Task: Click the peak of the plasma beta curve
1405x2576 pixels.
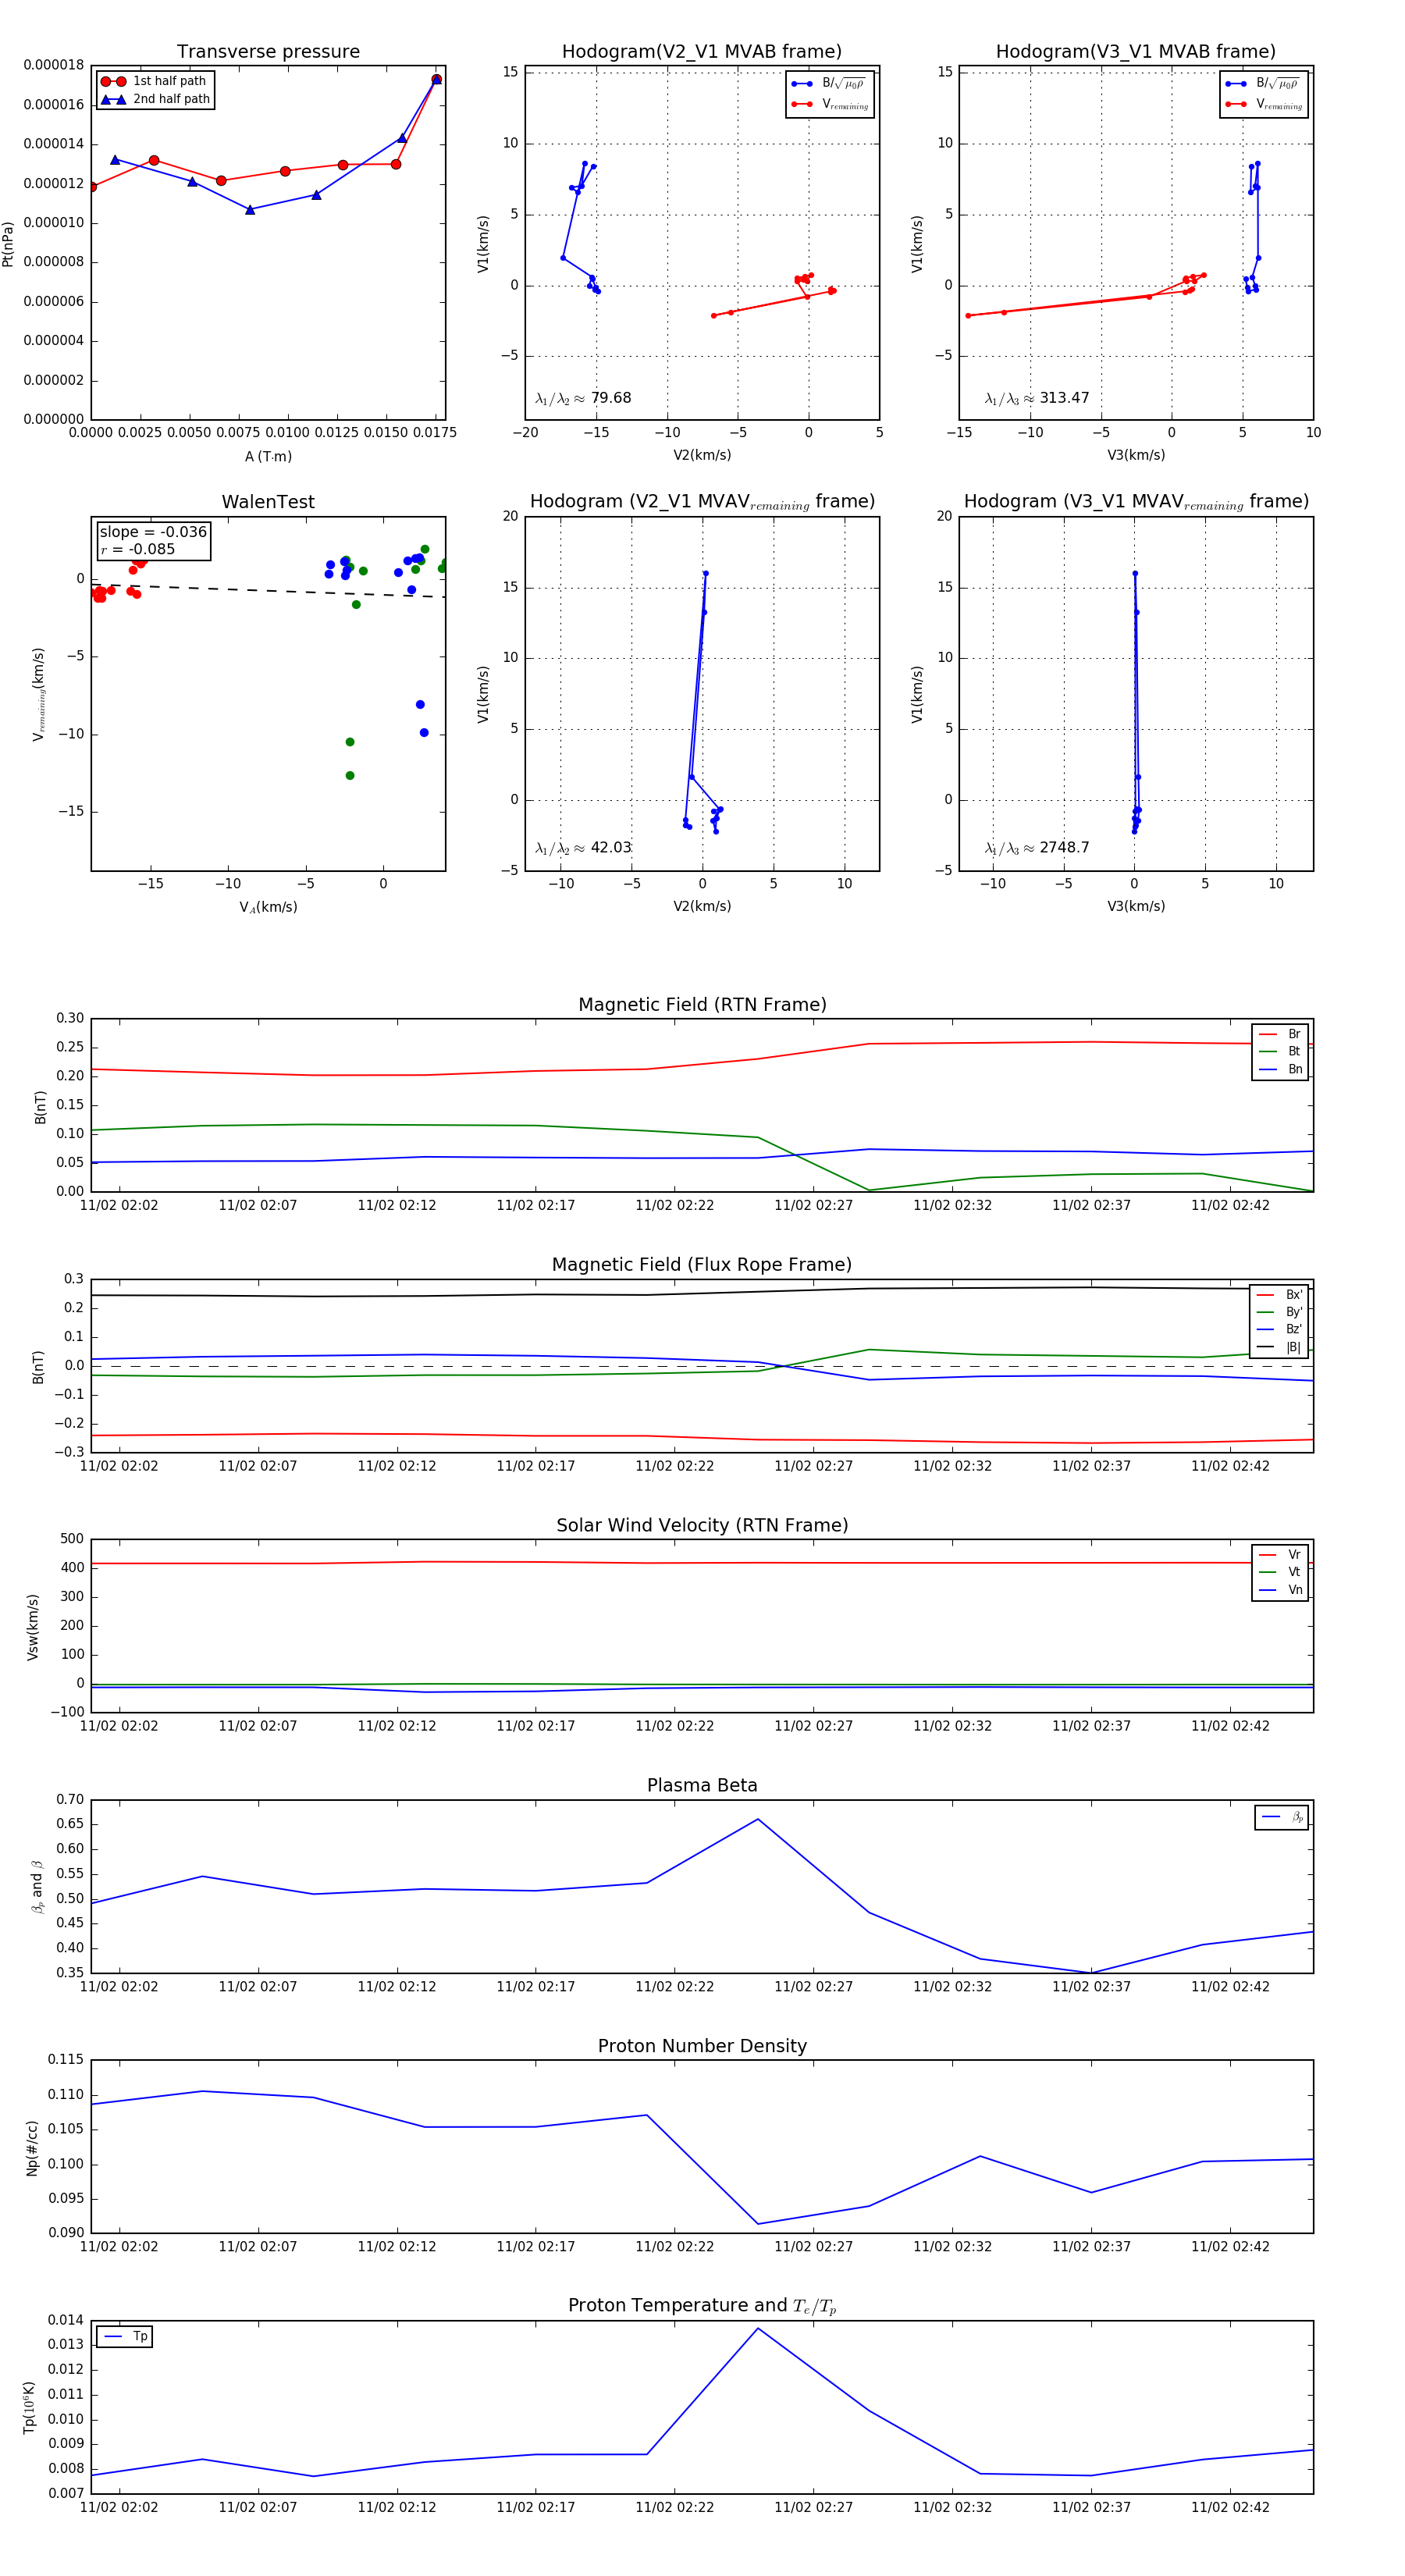Action: pos(758,1819)
